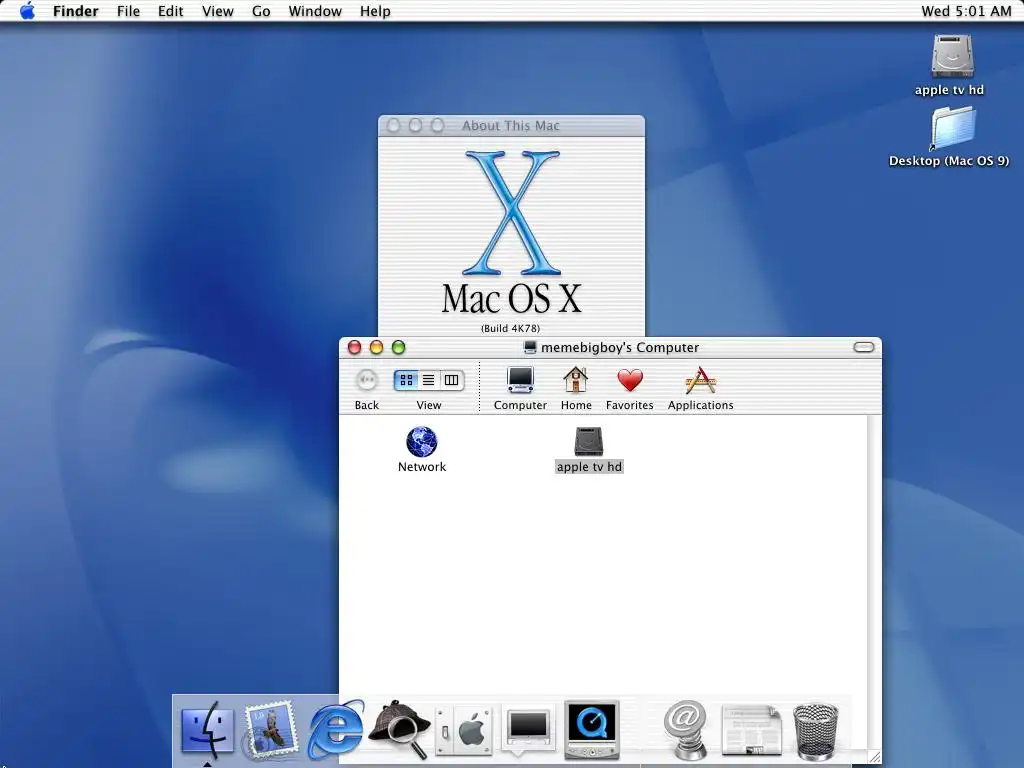This screenshot has width=1024, height=768.
Task: Zoom the memebigboy's Computer window
Action: pos(398,347)
